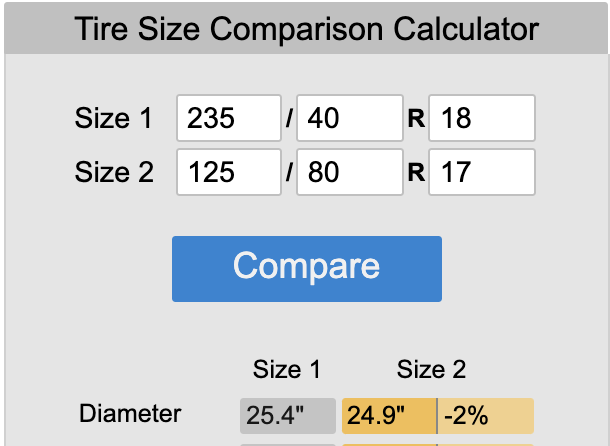
Task: Click the Size 1 width field showing 235
Action: [229, 118]
